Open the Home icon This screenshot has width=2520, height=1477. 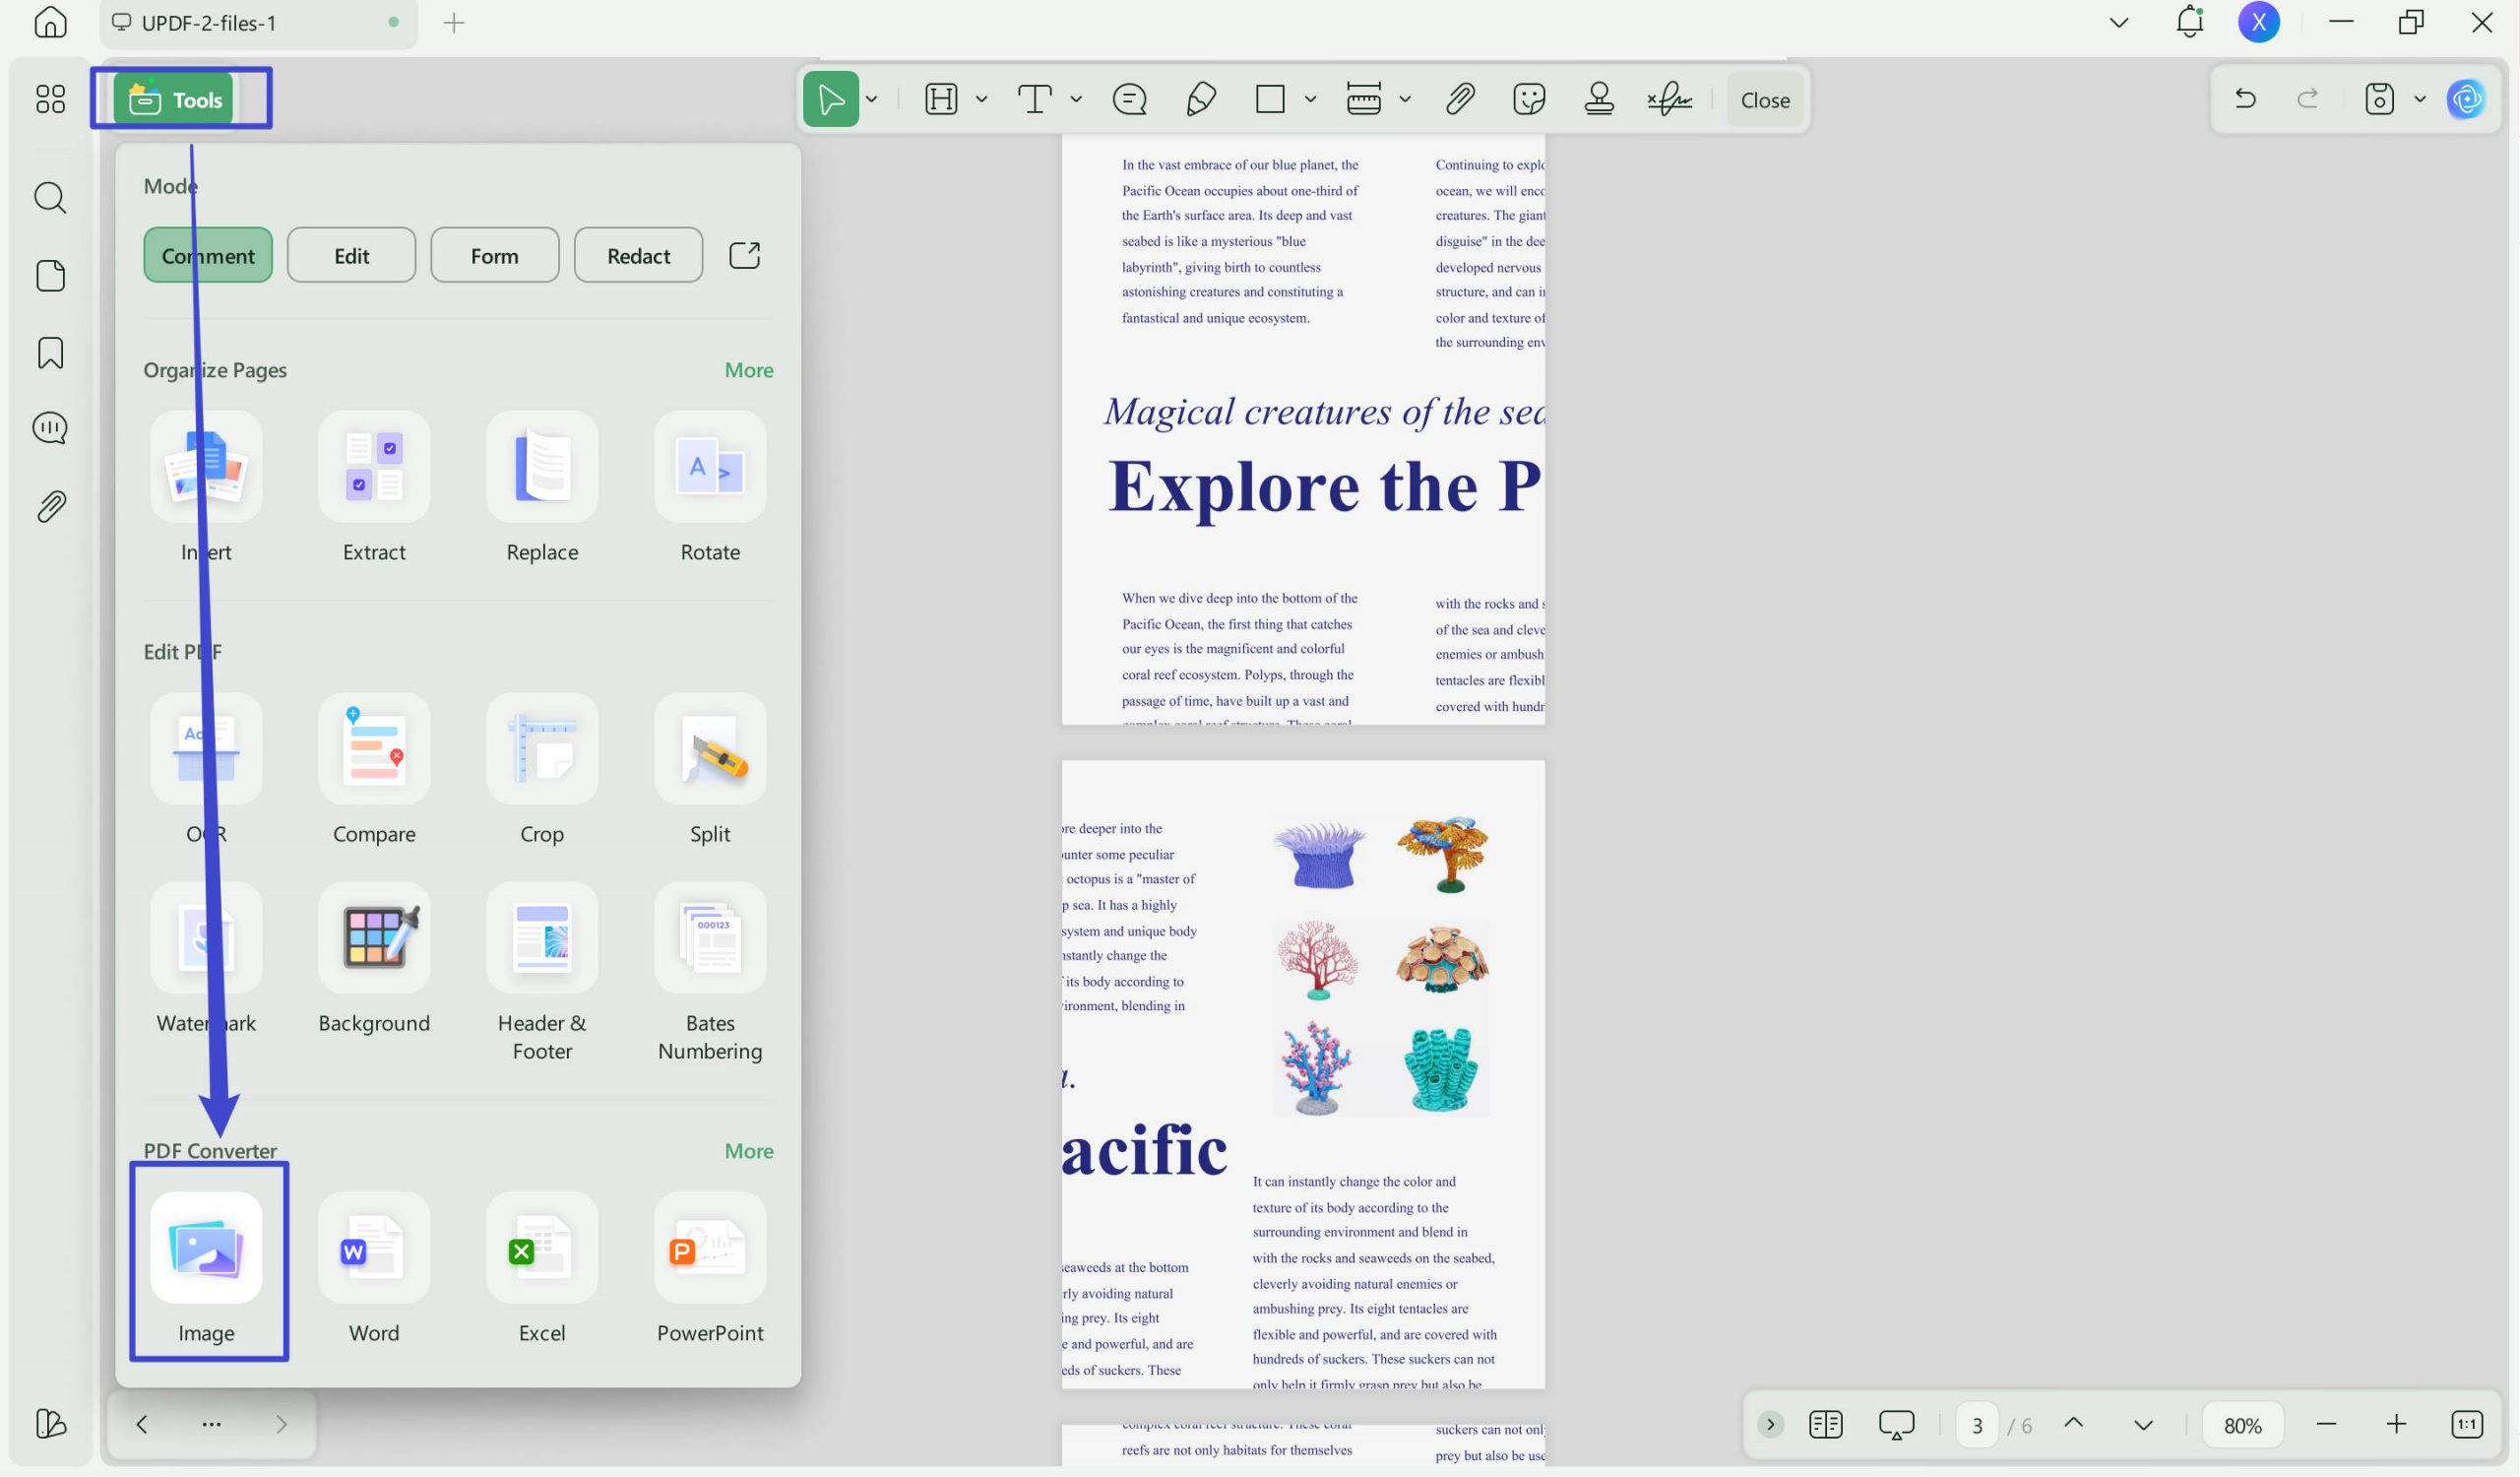pyautogui.click(x=50, y=22)
